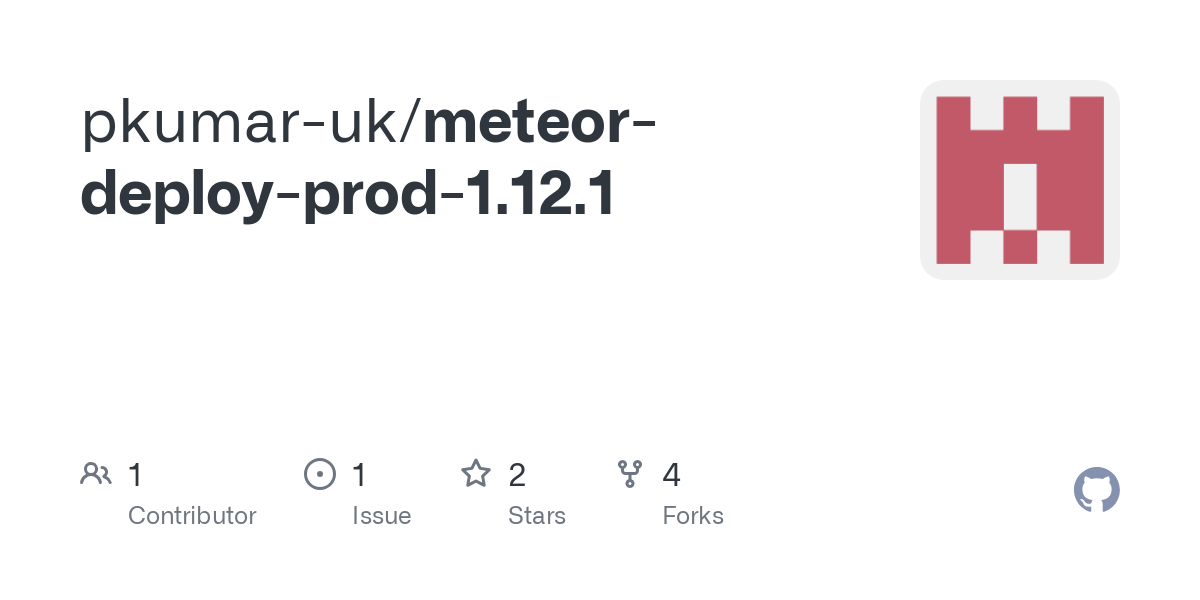Click the Contributor label
The height and width of the screenshot is (600, 1200).
[x=192, y=516]
